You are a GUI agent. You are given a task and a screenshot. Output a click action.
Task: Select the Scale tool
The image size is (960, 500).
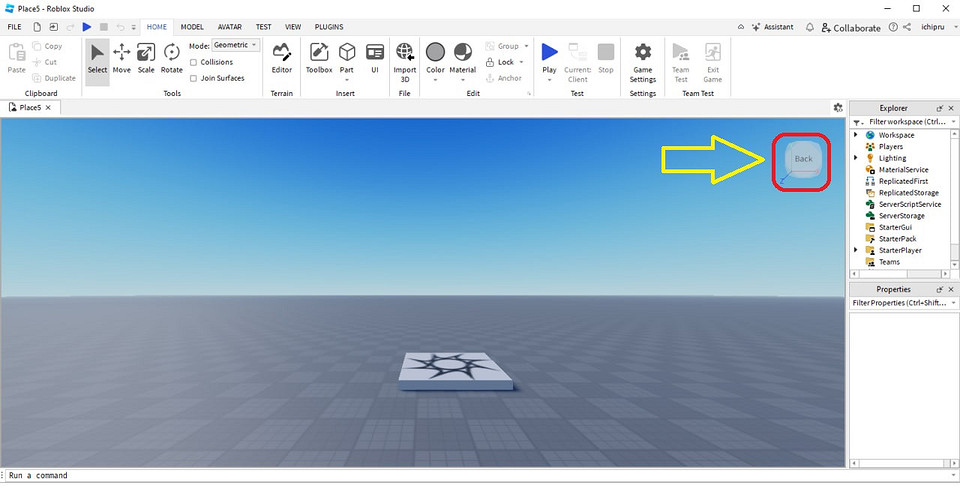pyautogui.click(x=146, y=57)
